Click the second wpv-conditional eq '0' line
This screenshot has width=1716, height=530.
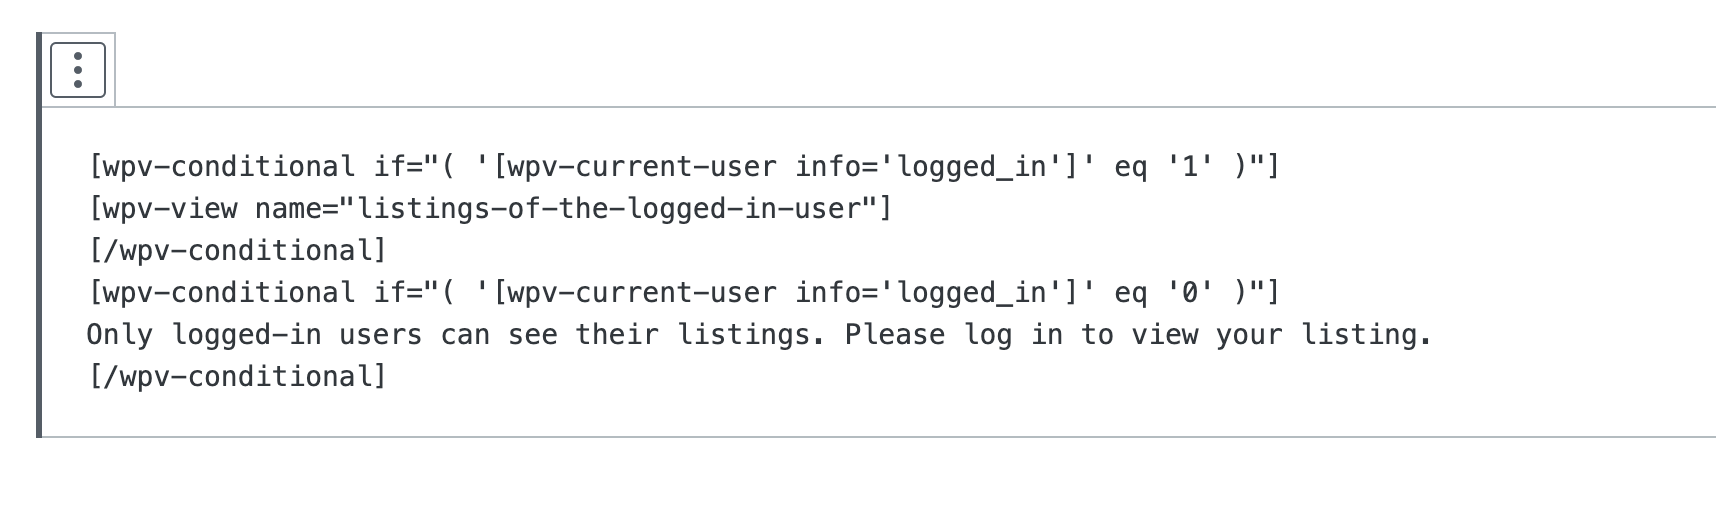[x=684, y=292]
